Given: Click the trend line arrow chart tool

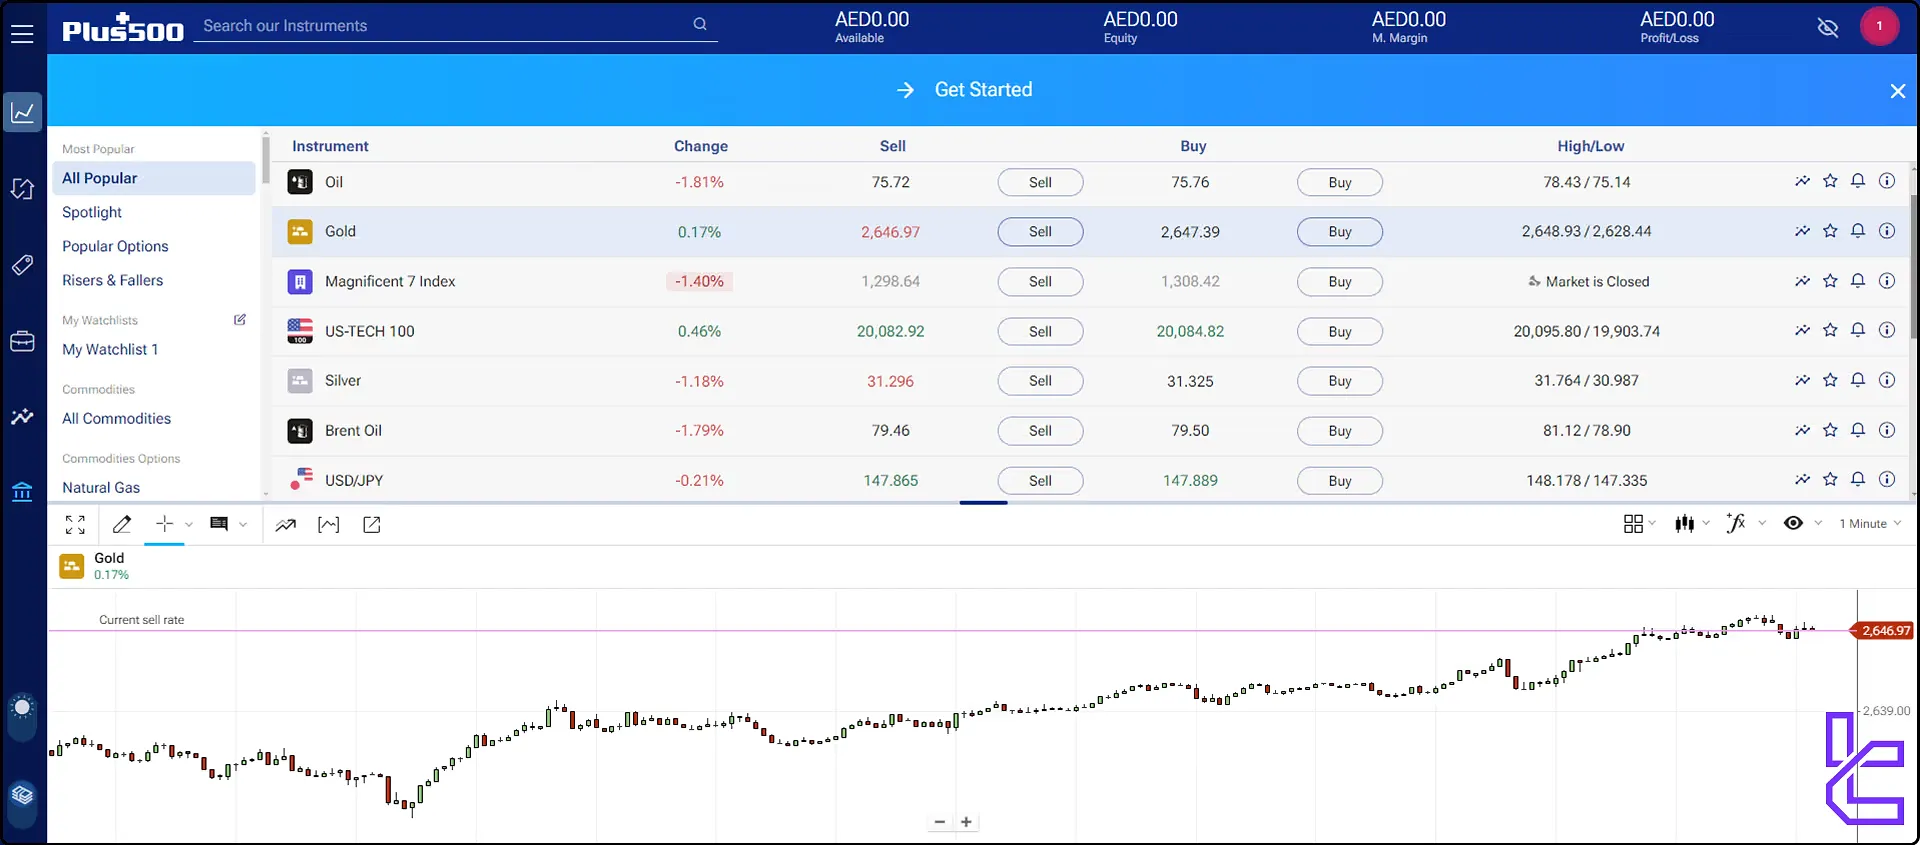Looking at the screenshot, I should [x=286, y=524].
